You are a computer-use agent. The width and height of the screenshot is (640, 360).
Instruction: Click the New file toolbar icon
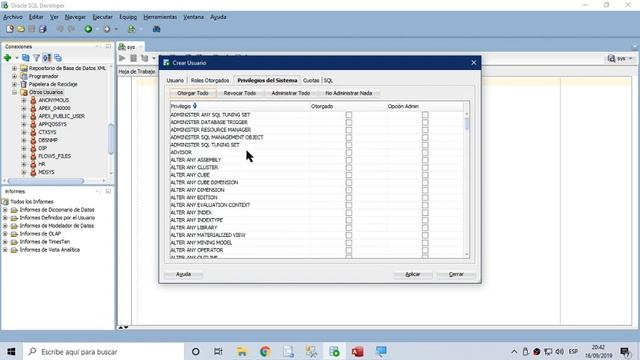pos(10,29)
